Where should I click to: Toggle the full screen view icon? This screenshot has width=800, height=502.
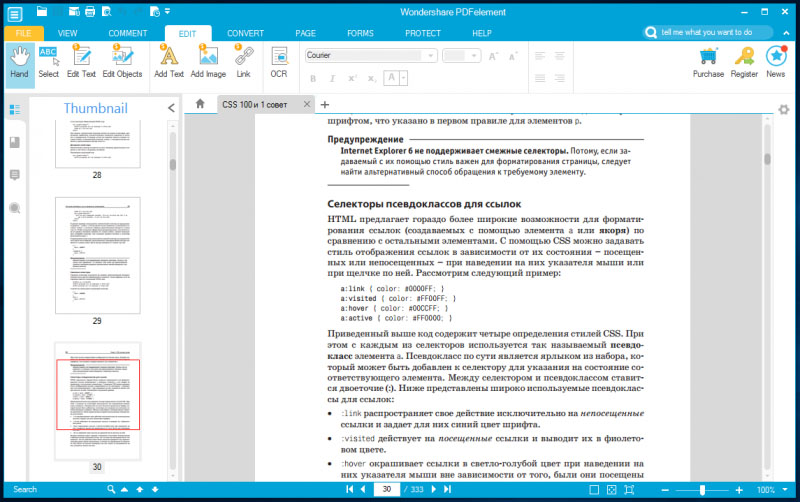629,490
